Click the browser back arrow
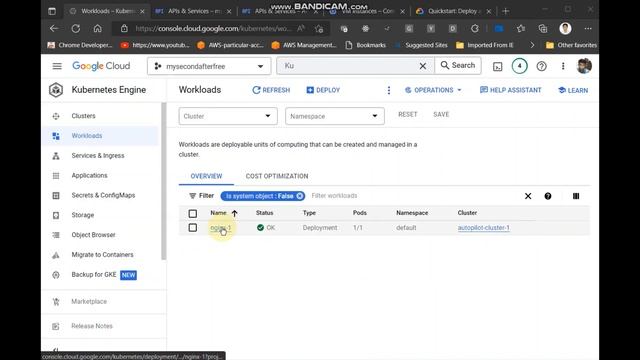This screenshot has width=640, height=360. (54, 29)
